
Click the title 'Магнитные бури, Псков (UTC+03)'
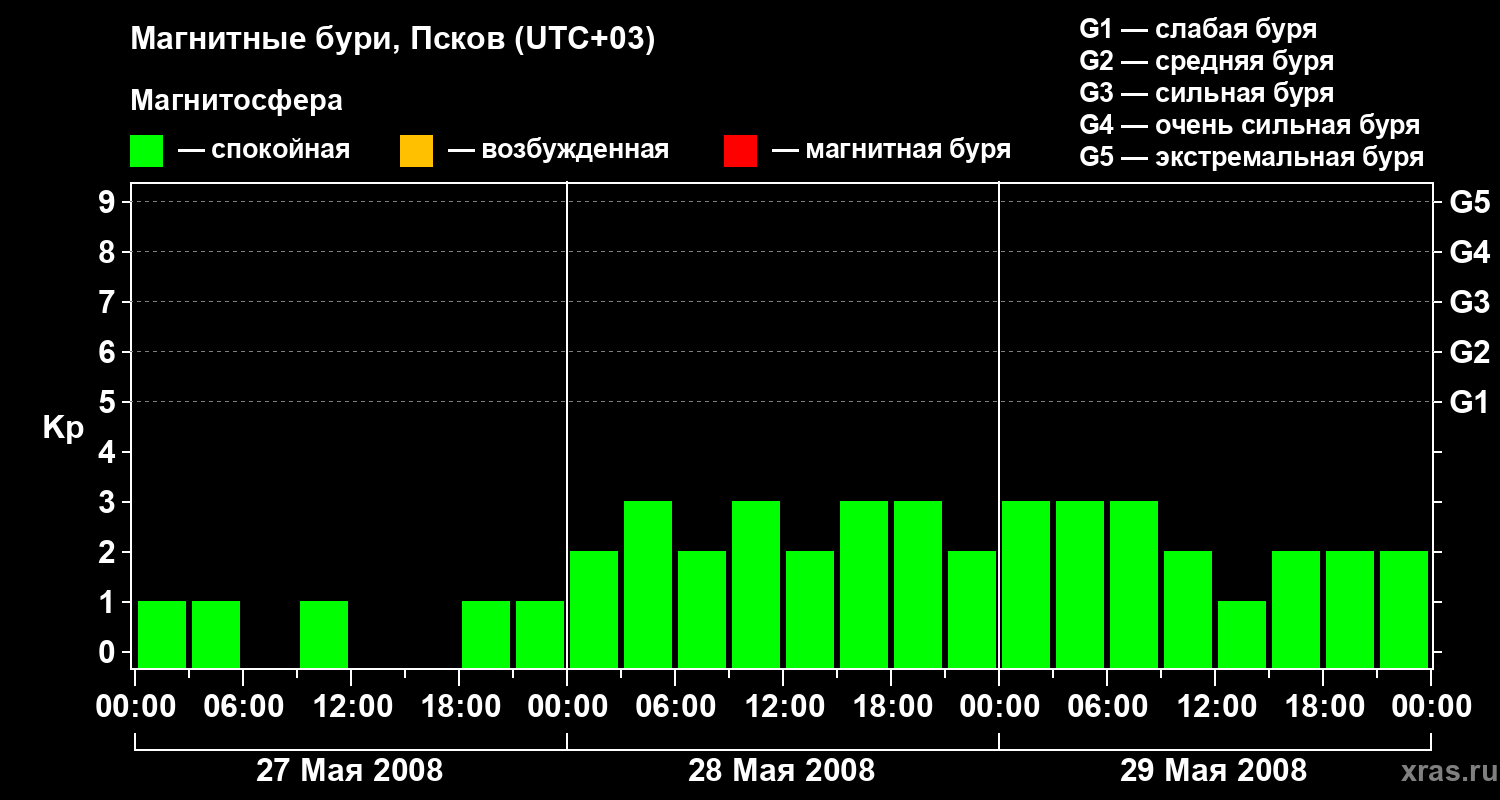point(393,40)
